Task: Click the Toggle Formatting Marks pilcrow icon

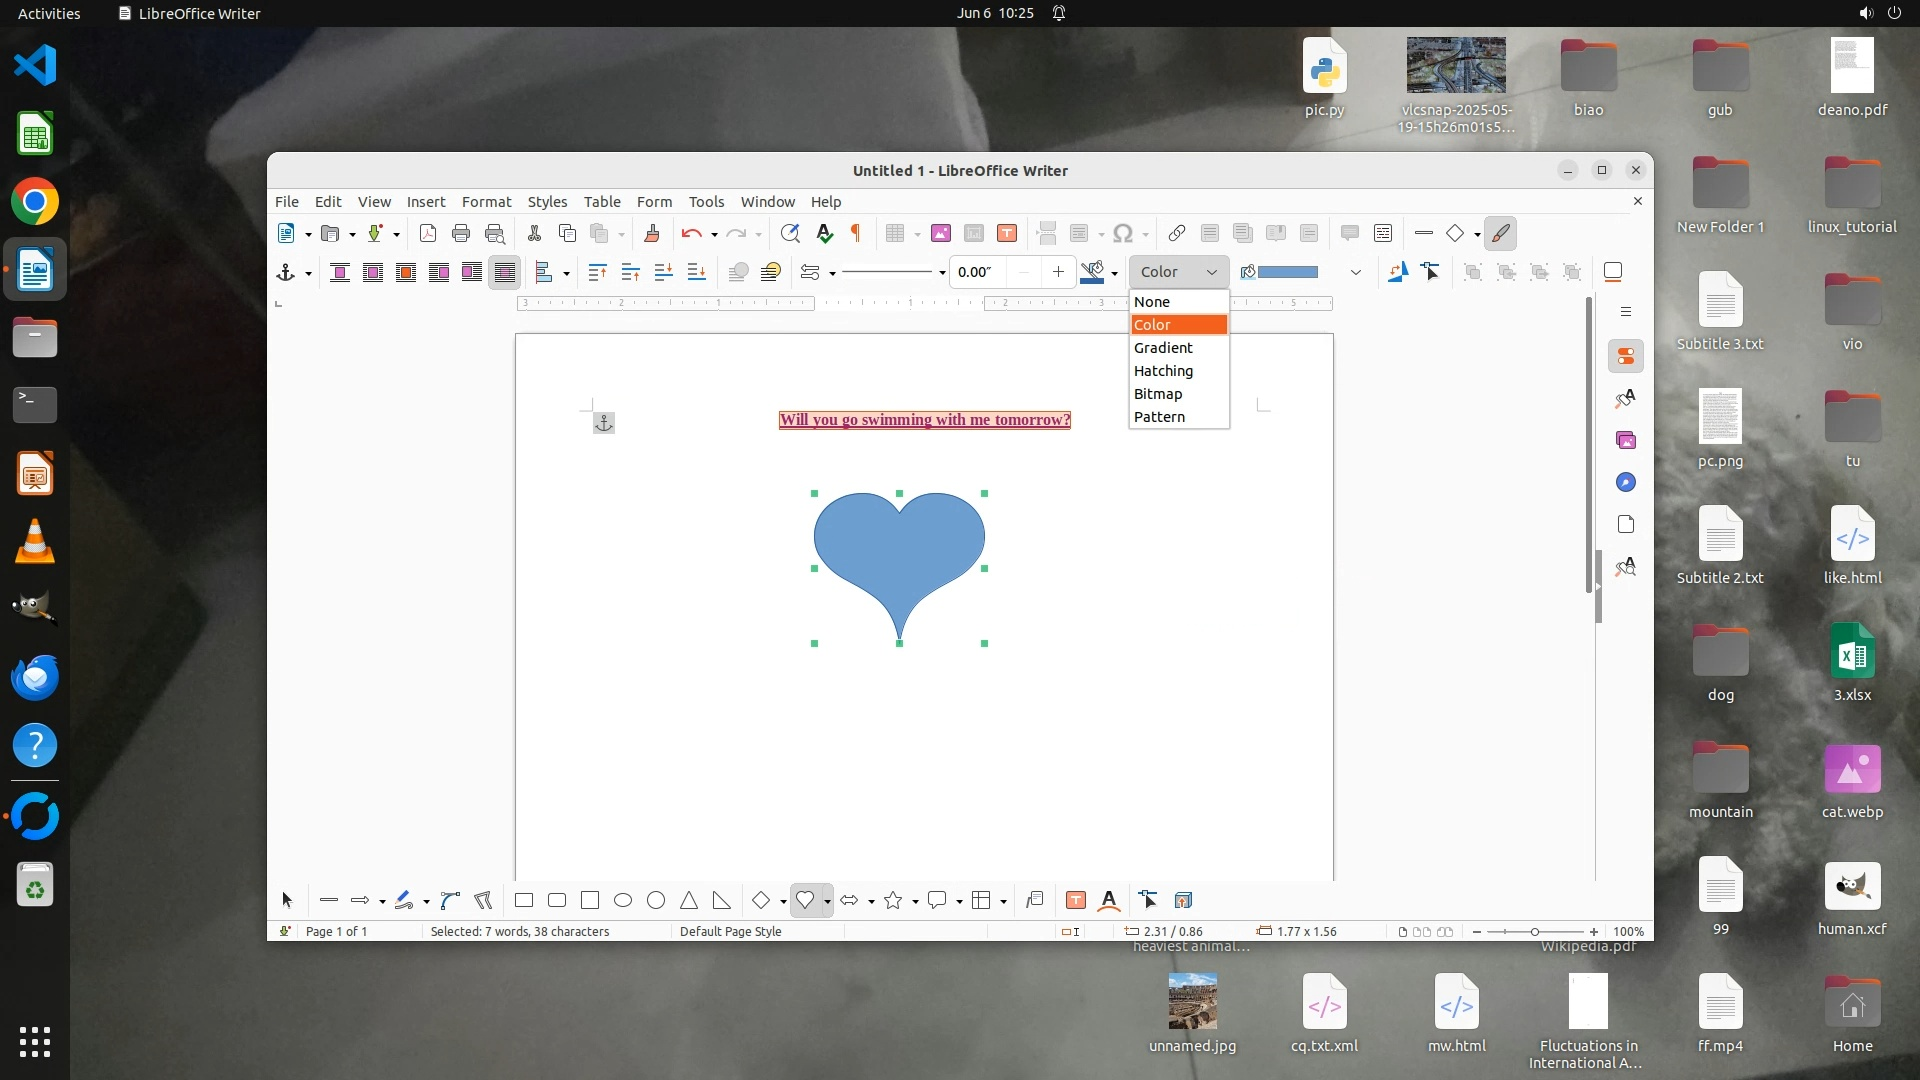Action: point(856,234)
